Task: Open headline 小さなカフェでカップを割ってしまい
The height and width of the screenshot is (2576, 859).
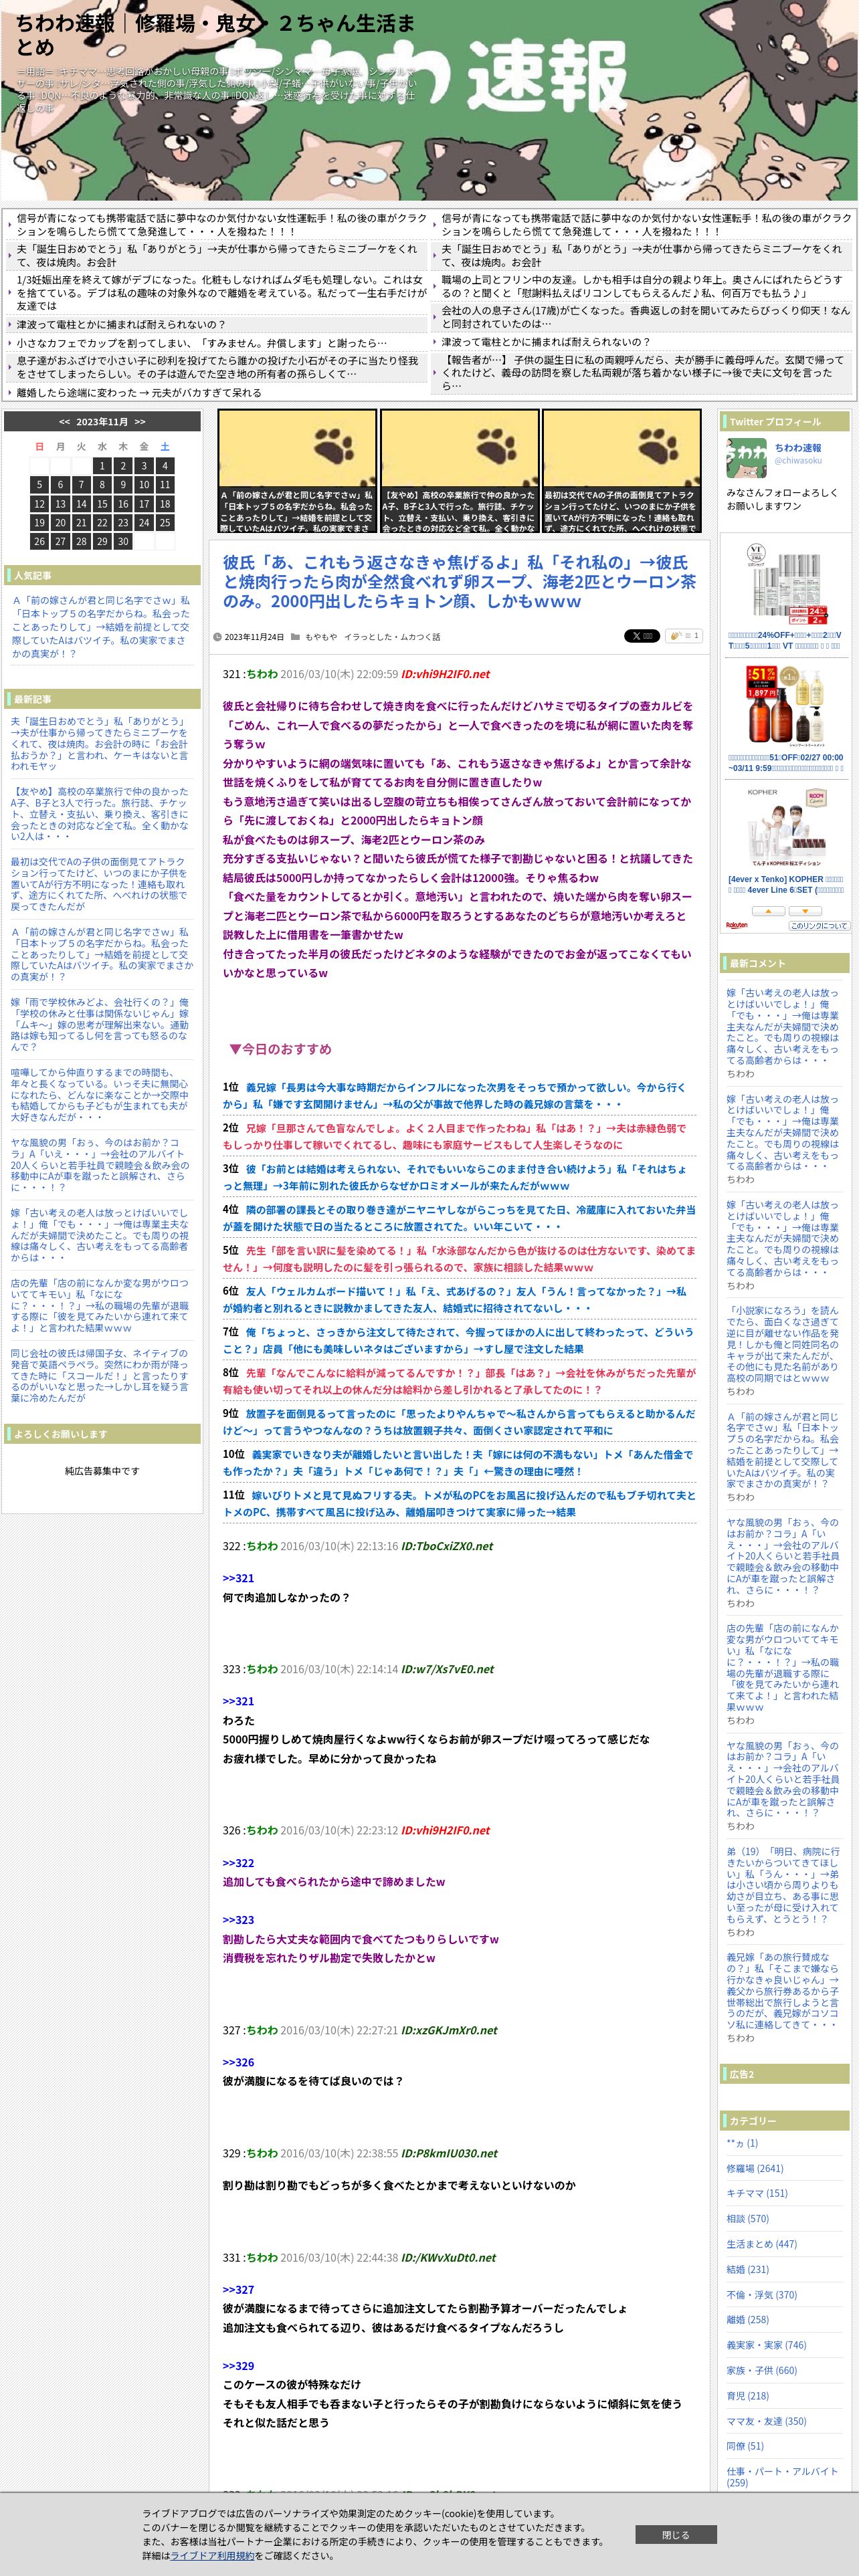Action: click(201, 343)
